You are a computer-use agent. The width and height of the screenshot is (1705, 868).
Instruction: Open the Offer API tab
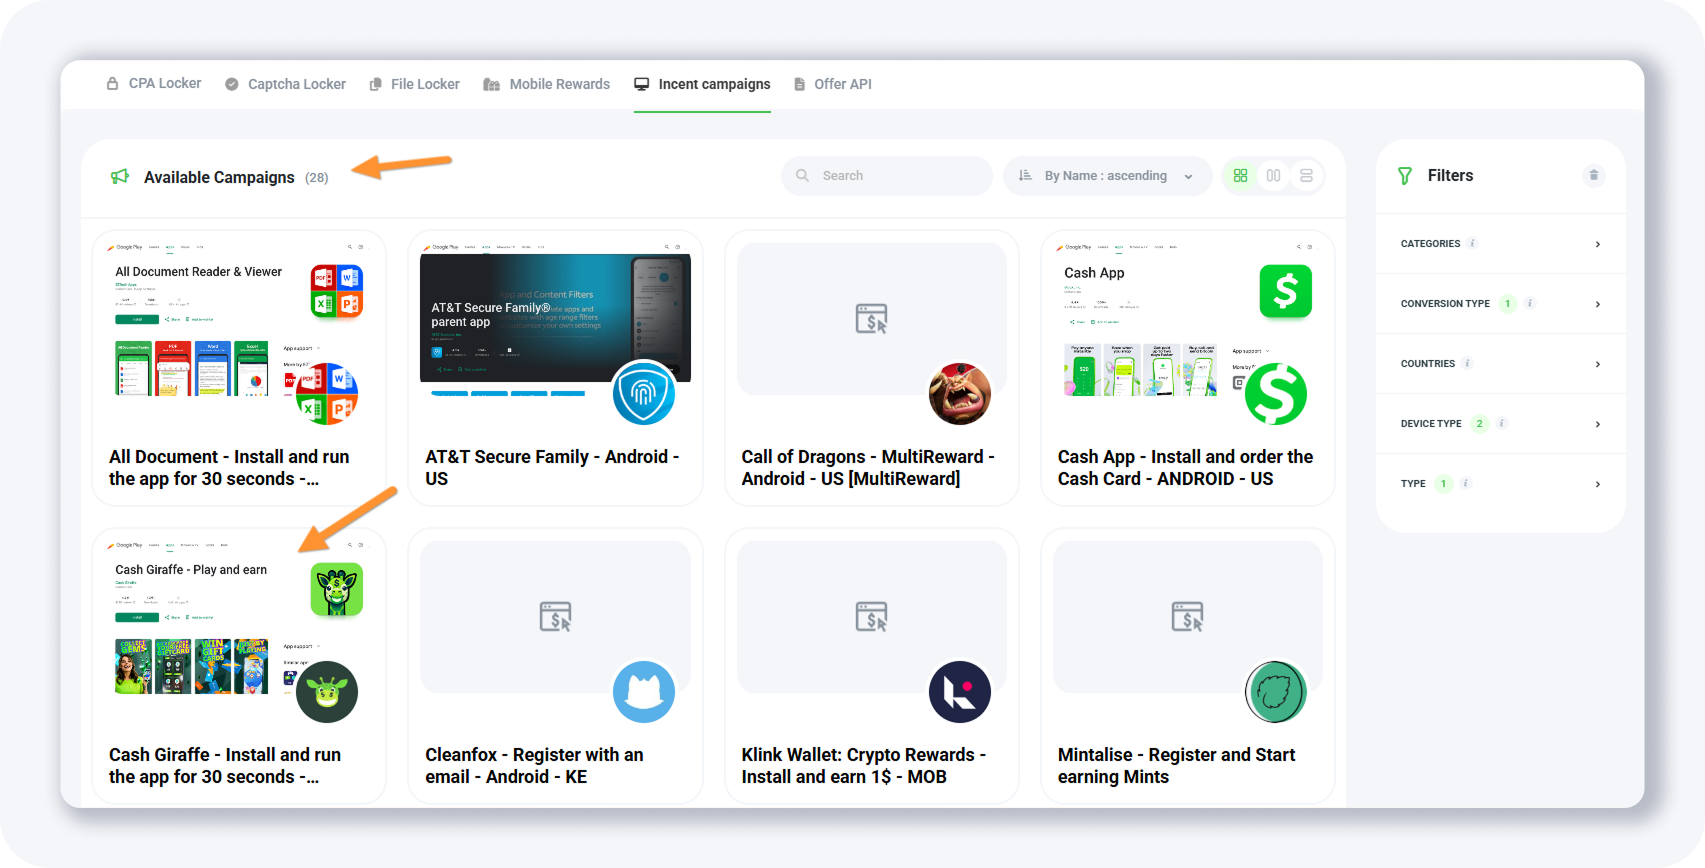(832, 84)
